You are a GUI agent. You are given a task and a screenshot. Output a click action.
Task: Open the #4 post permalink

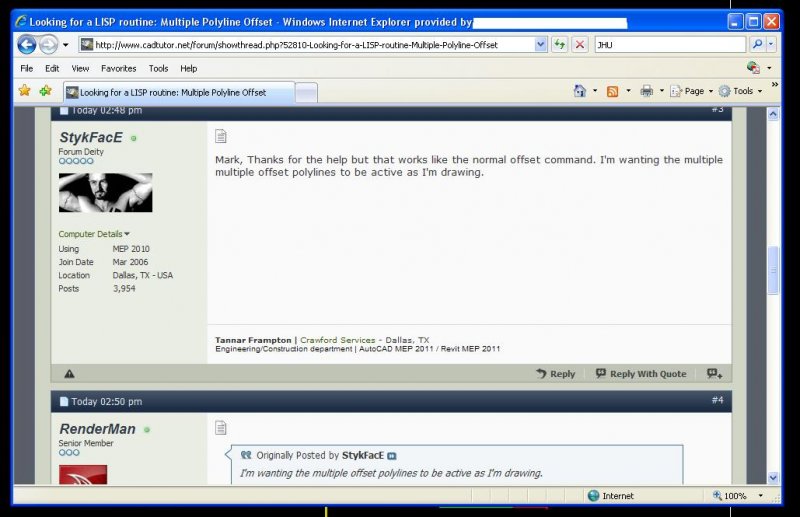coord(717,400)
